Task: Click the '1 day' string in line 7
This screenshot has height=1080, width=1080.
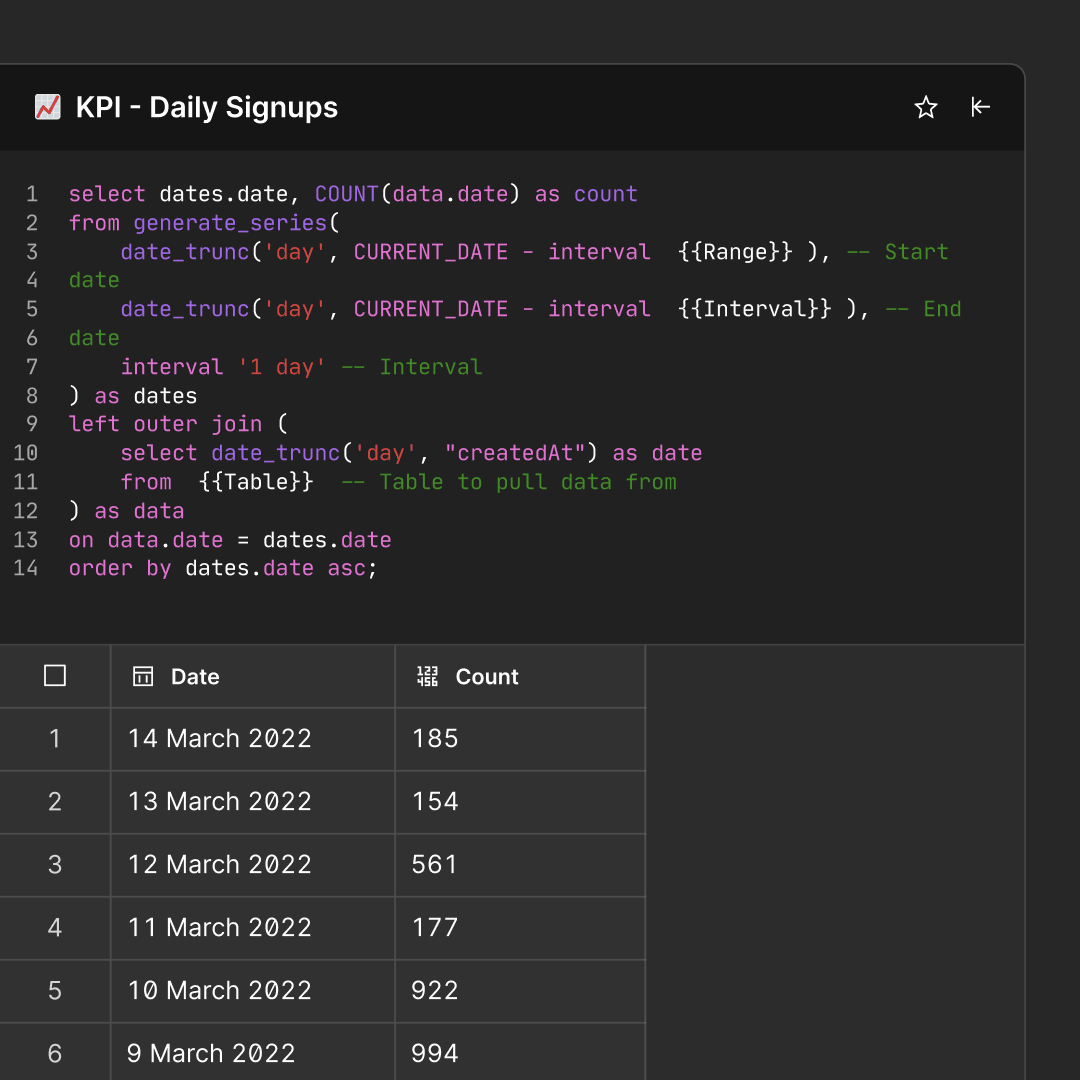Action: (x=281, y=367)
